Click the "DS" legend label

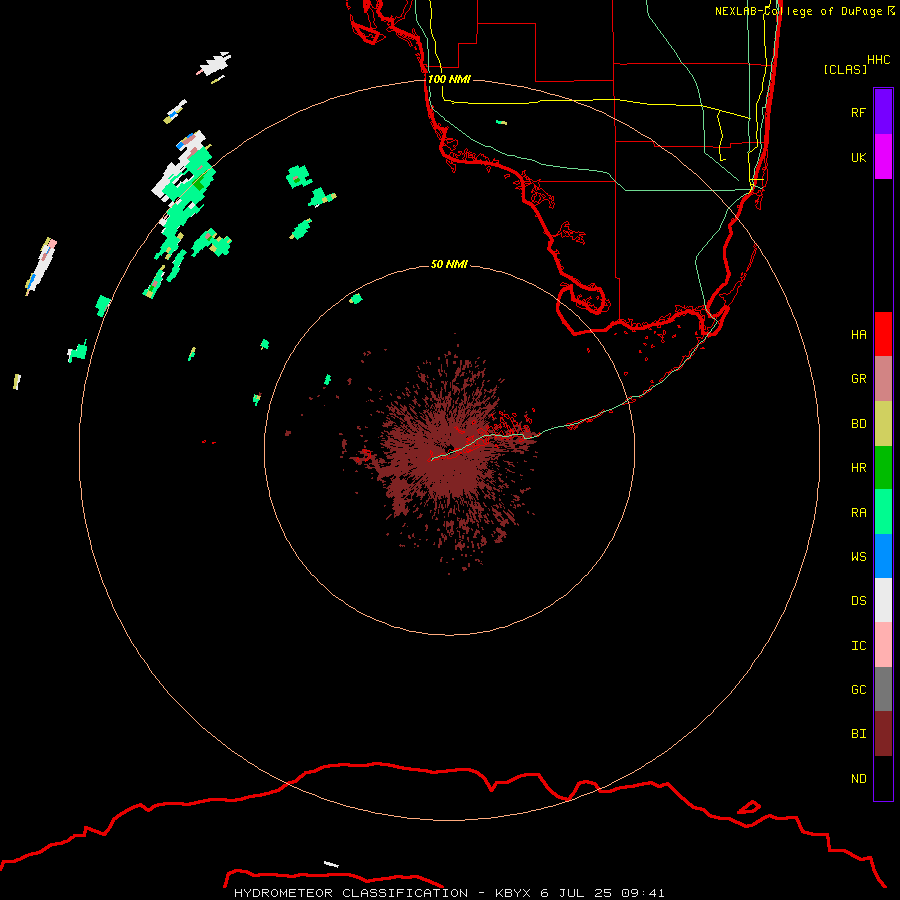point(858,600)
